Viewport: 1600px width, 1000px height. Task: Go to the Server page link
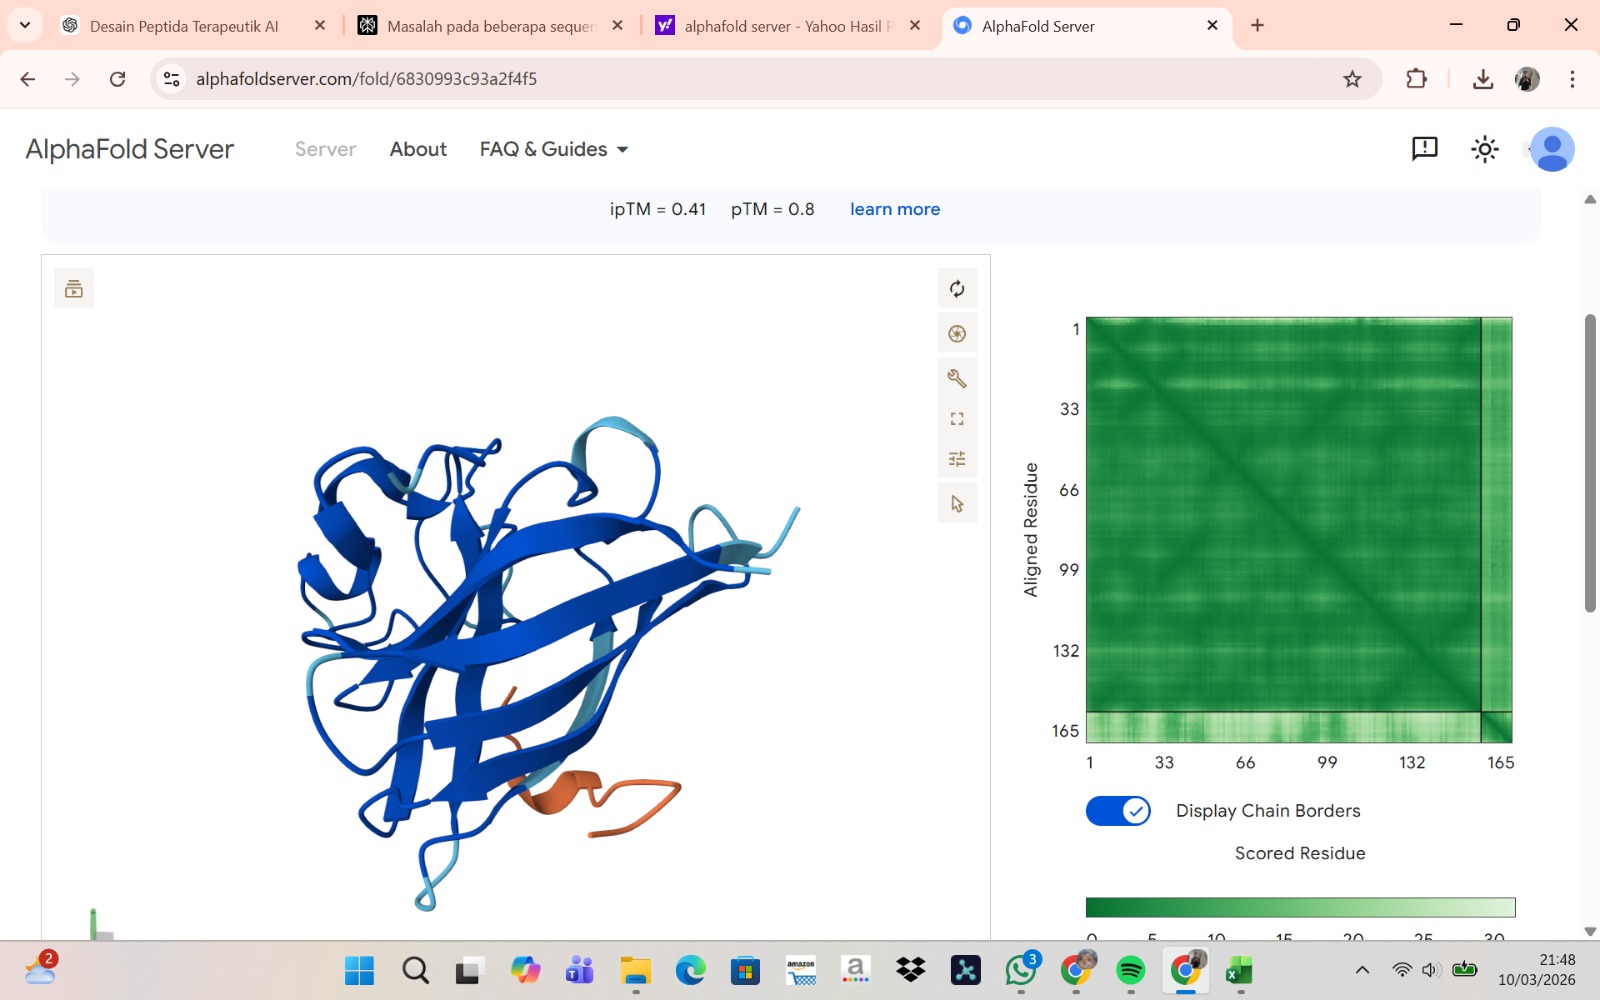click(x=325, y=149)
